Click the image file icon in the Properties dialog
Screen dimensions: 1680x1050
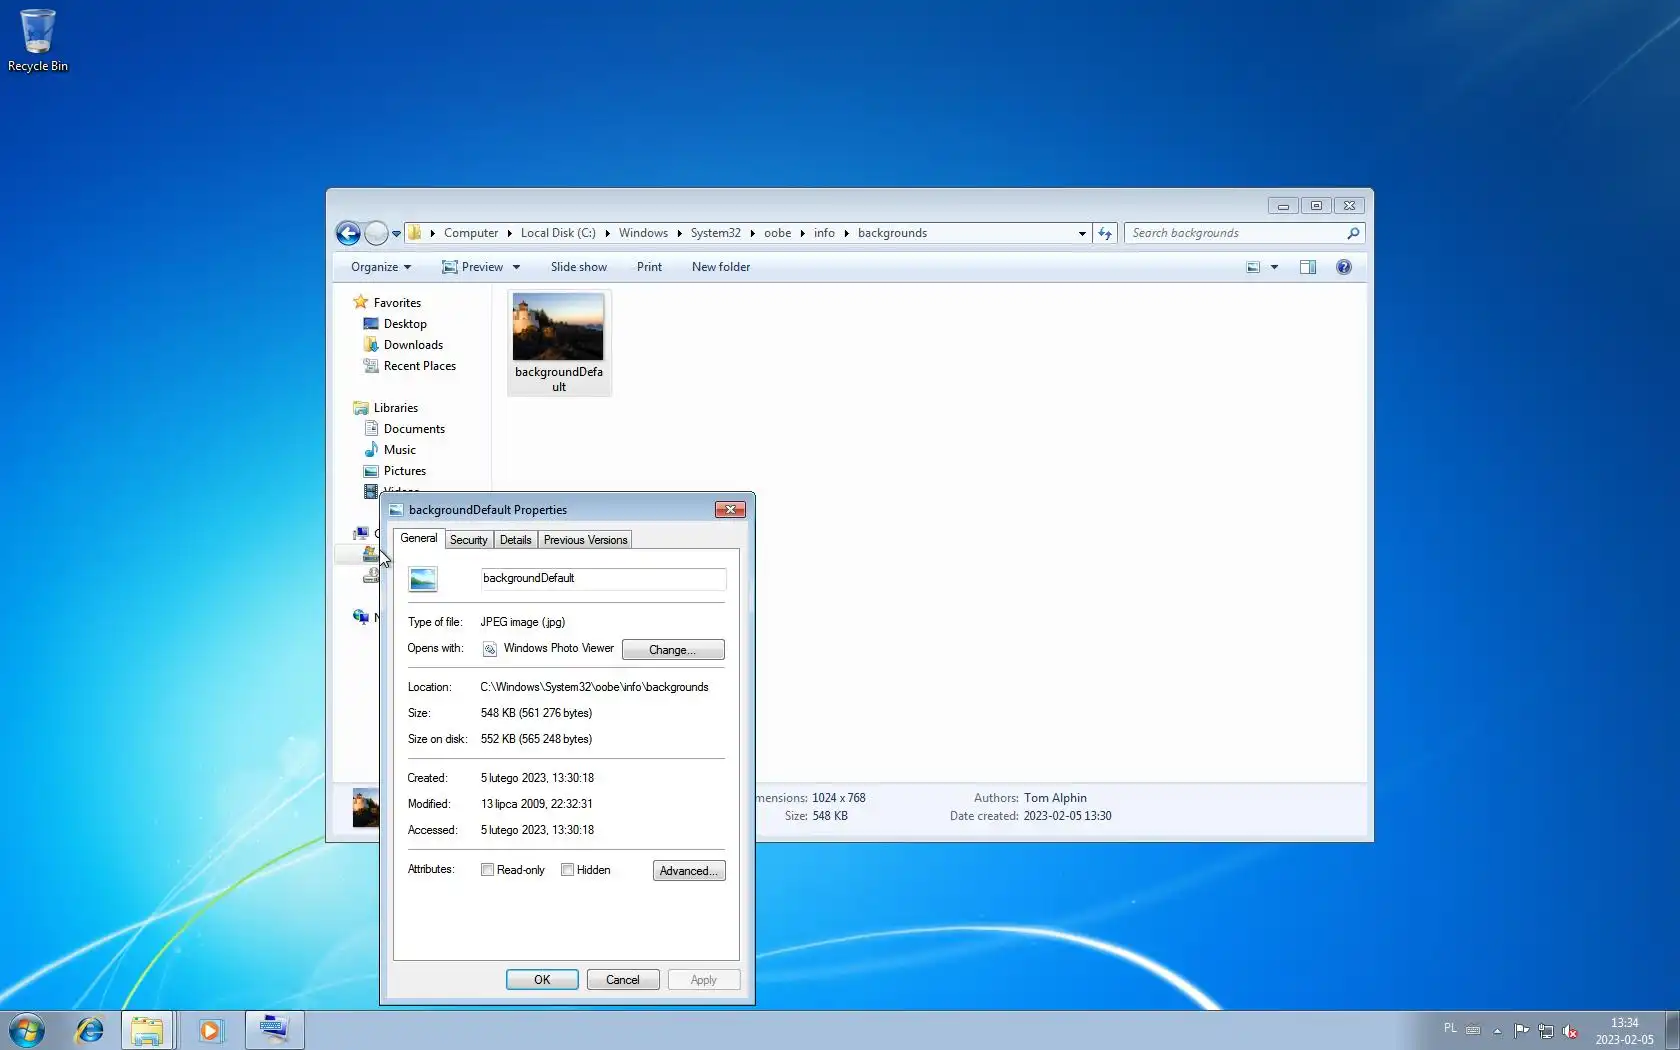(x=423, y=579)
